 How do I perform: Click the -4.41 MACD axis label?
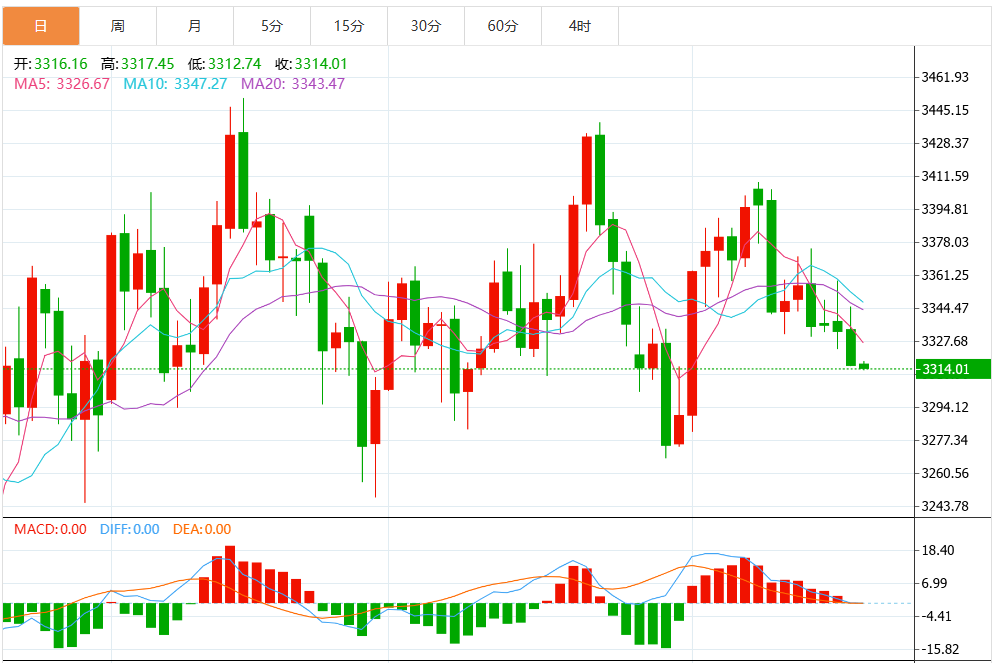[x=936, y=617]
